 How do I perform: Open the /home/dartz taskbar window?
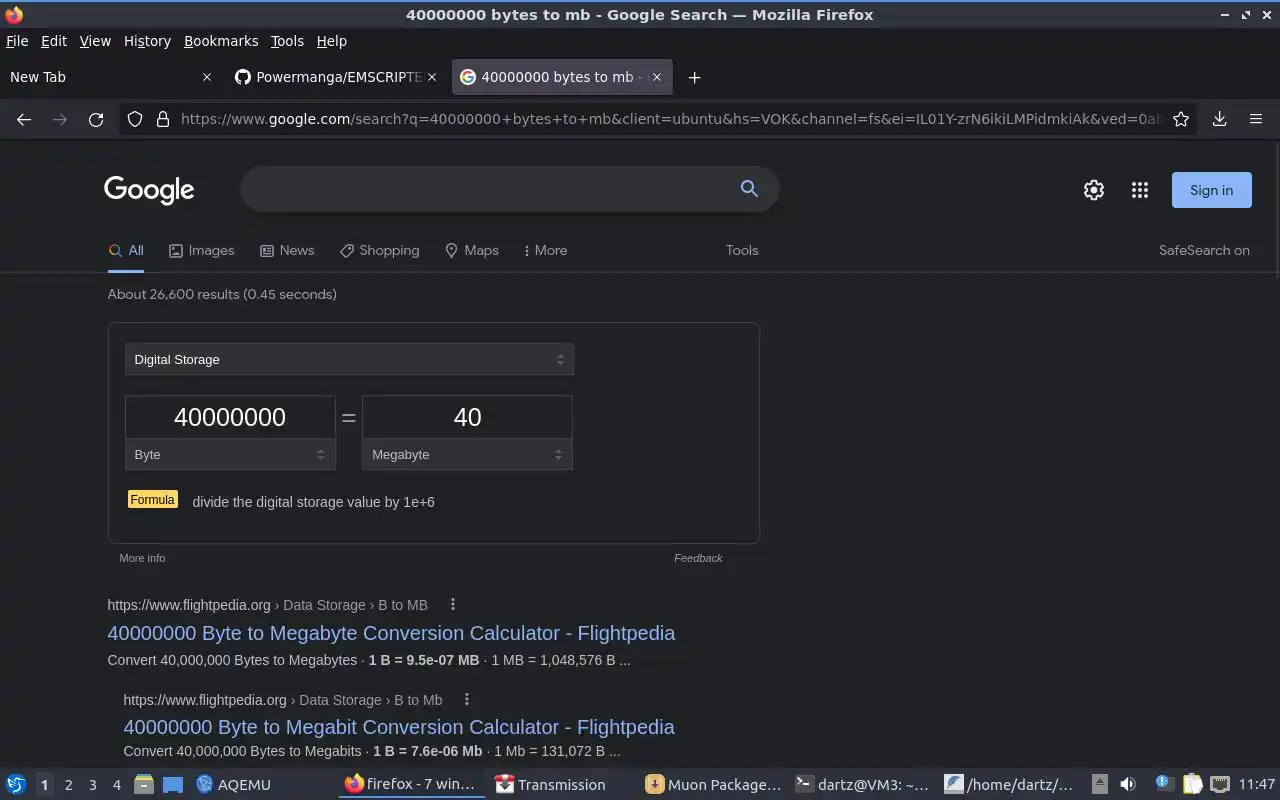[1010, 784]
